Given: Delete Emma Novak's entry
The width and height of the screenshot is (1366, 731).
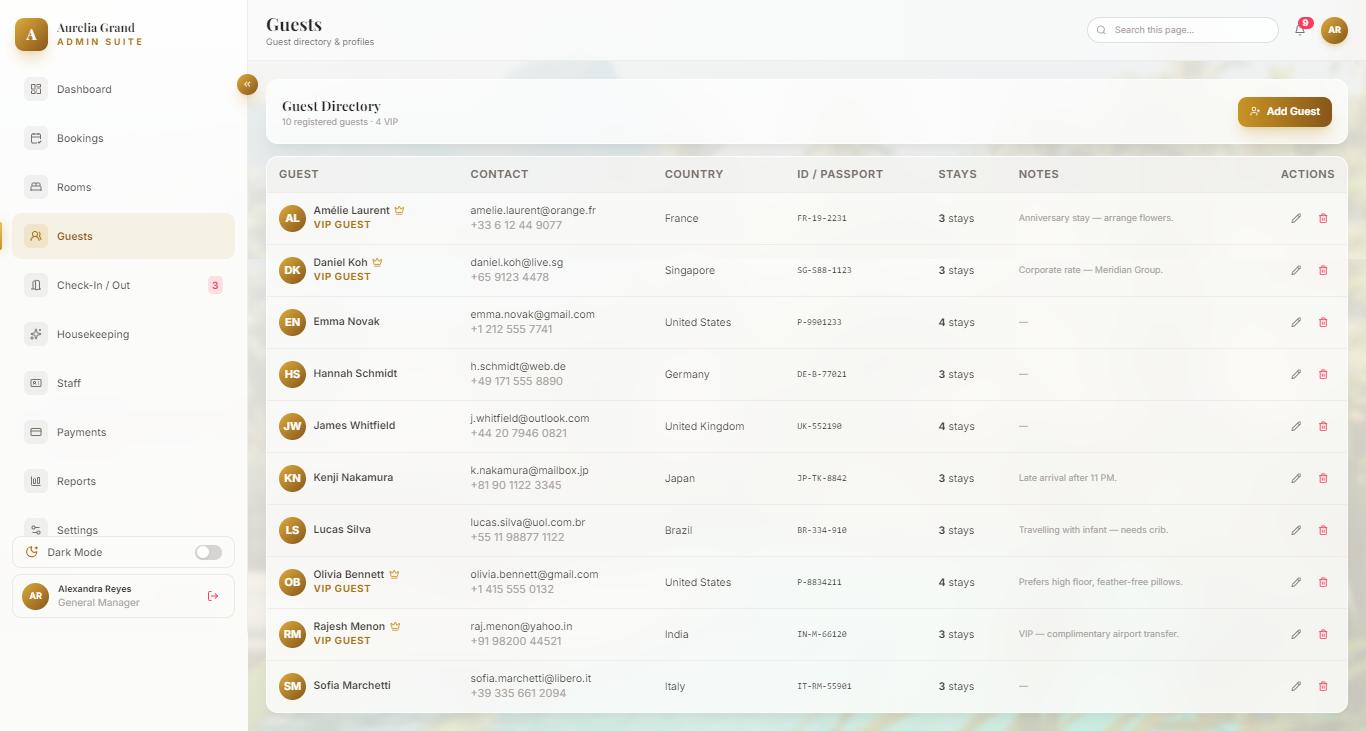Looking at the screenshot, I should 1323,322.
